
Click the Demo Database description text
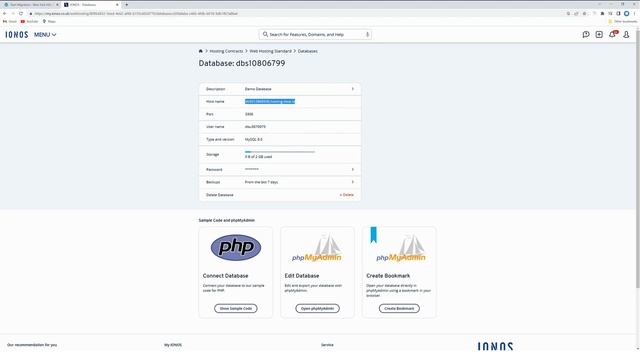258,89
